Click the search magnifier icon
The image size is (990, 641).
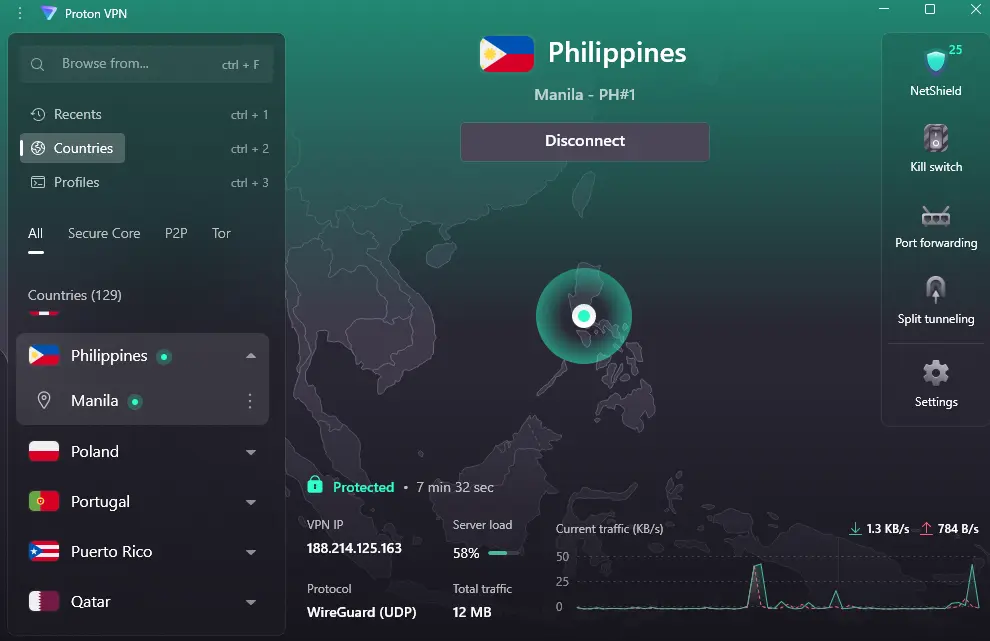tap(37, 64)
